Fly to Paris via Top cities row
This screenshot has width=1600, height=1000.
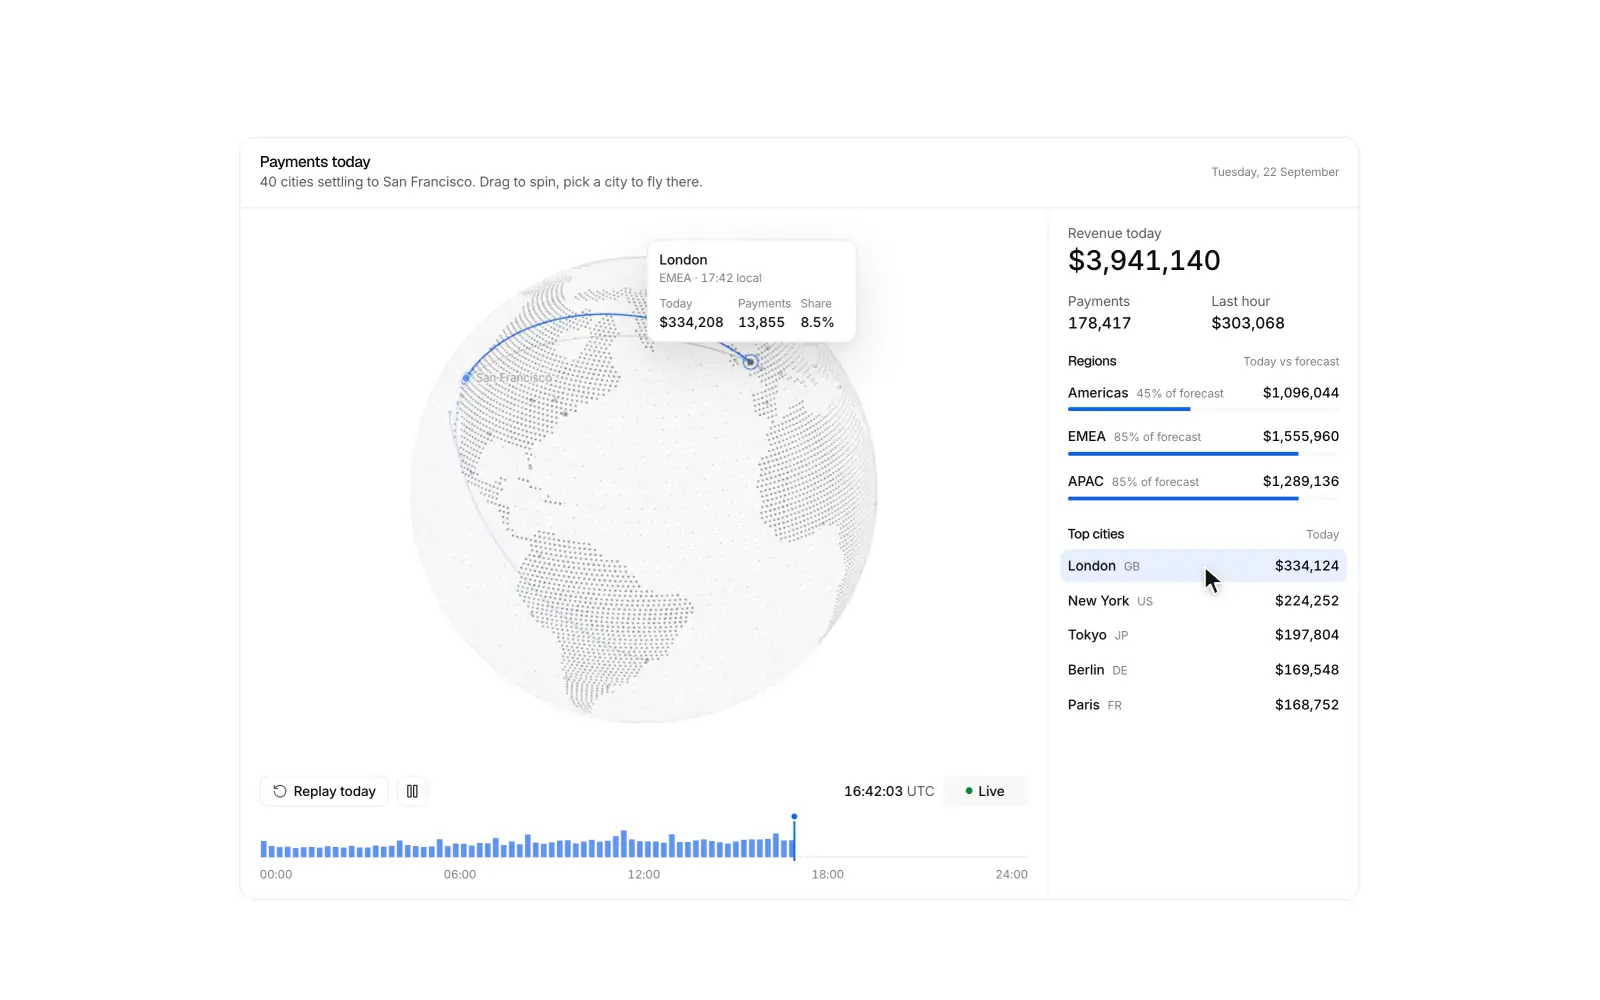point(1203,705)
